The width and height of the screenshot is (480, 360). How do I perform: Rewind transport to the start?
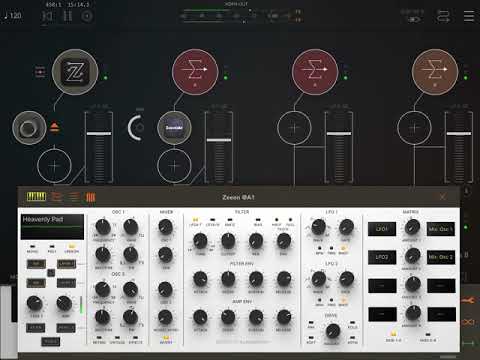(47, 16)
